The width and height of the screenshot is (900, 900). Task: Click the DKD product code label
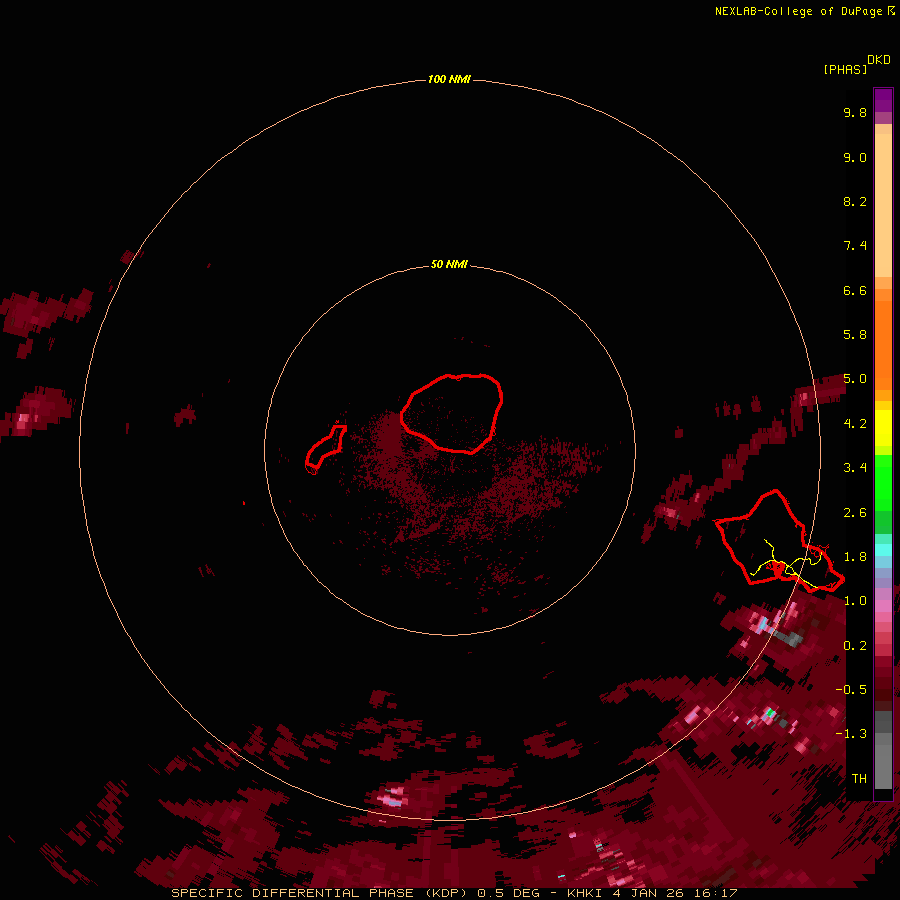[x=879, y=60]
